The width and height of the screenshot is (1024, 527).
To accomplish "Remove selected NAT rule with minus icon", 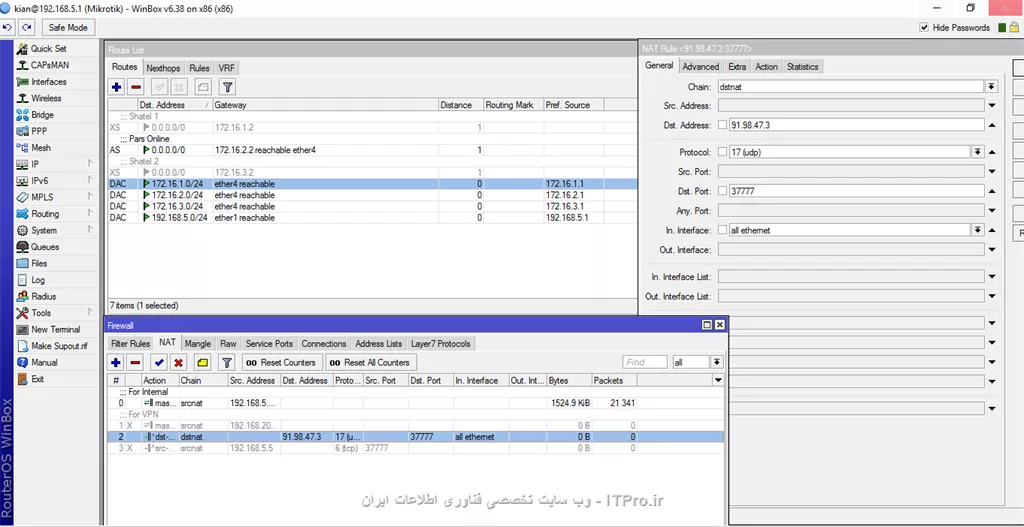I will coord(135,362).
